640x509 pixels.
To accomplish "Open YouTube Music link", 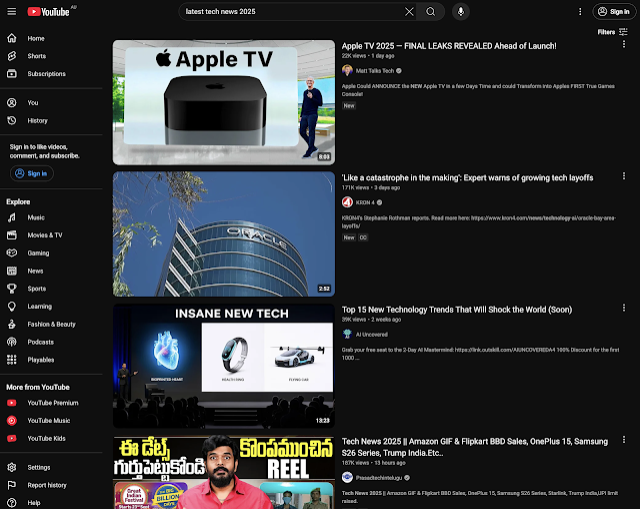I will (x=48, y=420).
